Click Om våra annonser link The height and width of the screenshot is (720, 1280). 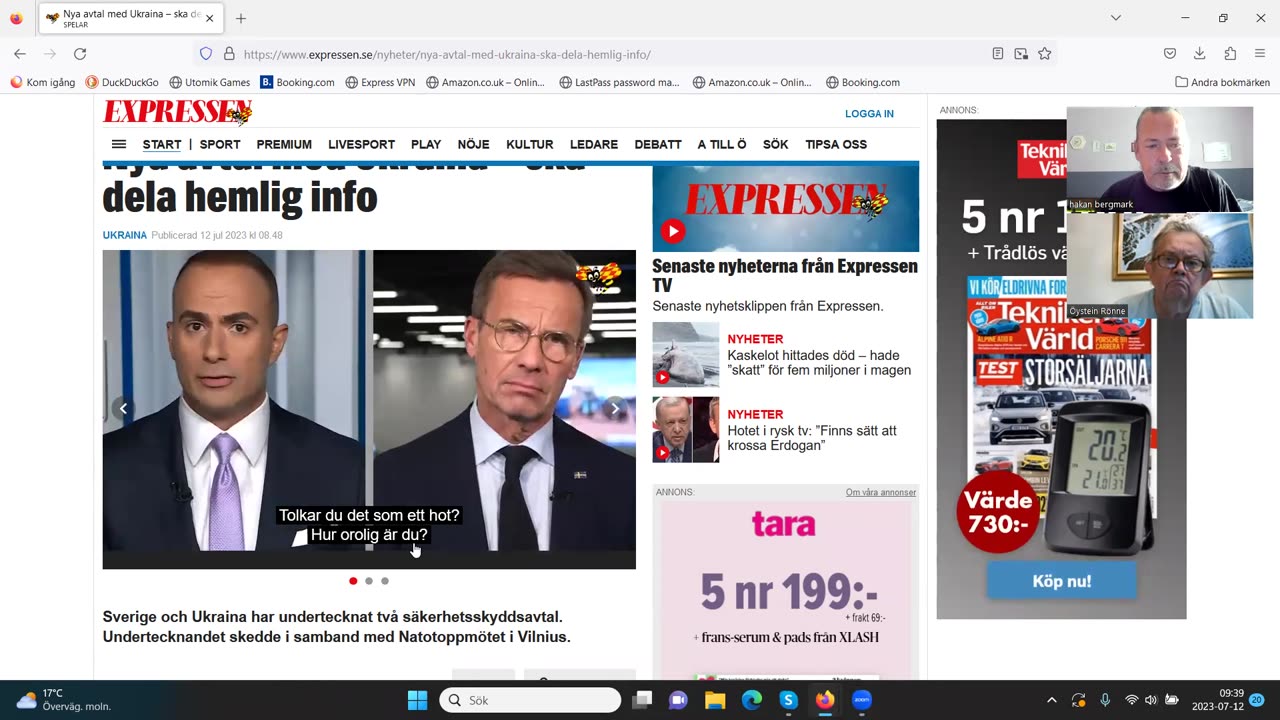[x=881, y=492]
